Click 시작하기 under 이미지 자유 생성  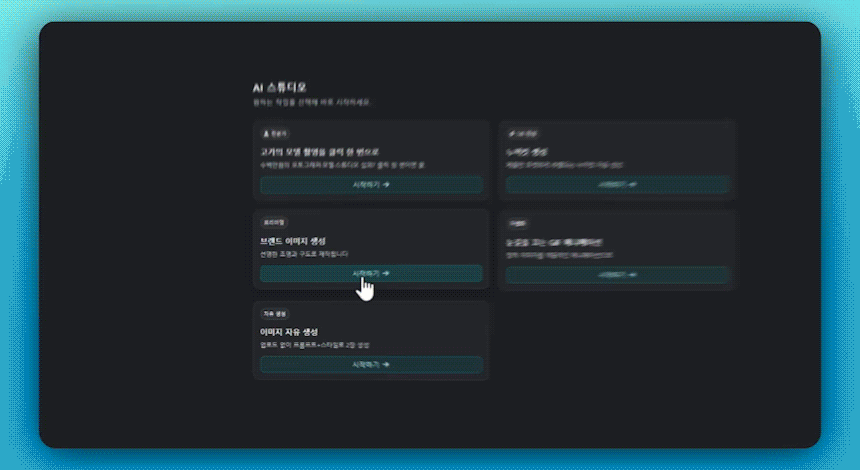click(370, 365)
